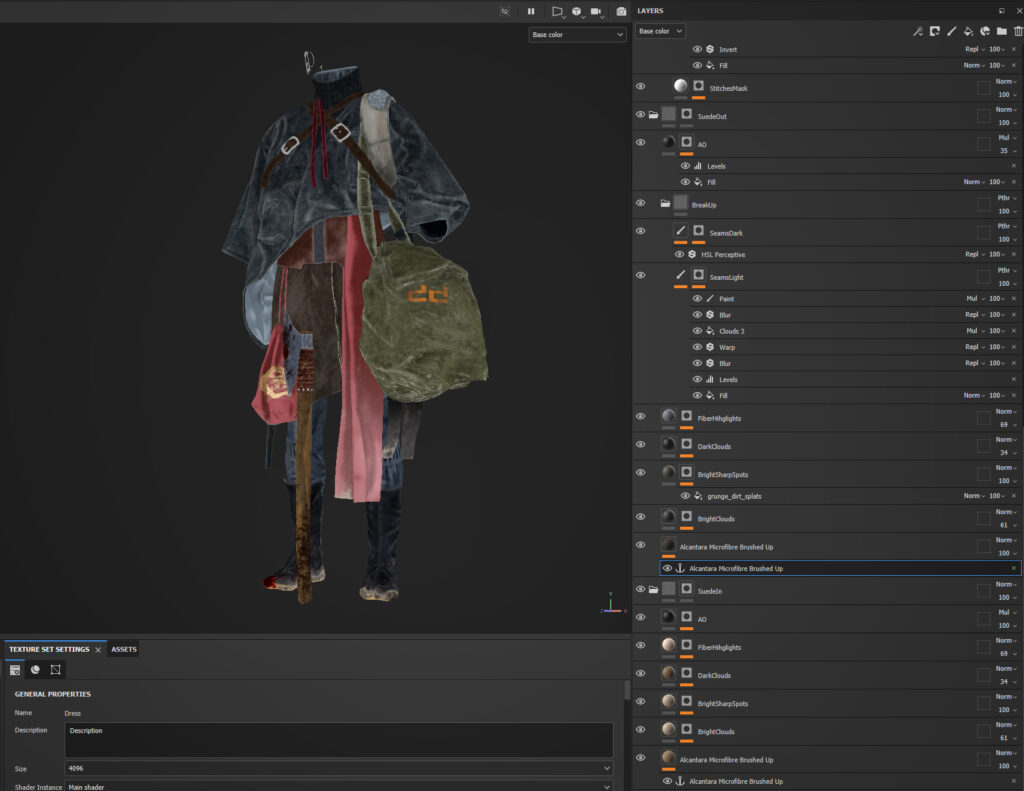The image size is (1024, 791).
Task: Select the Texture Set Settings tab
Action: (49, 649)
